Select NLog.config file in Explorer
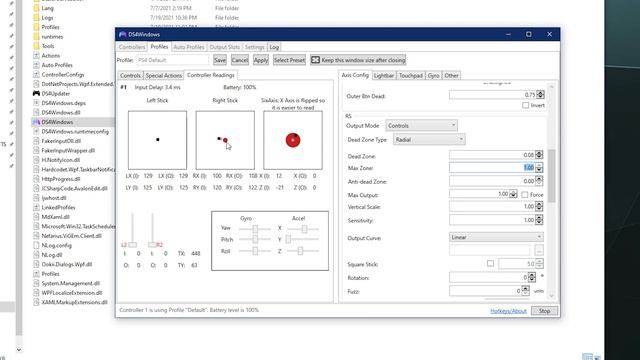The image size is (640, 360). [x=56, y=245]
